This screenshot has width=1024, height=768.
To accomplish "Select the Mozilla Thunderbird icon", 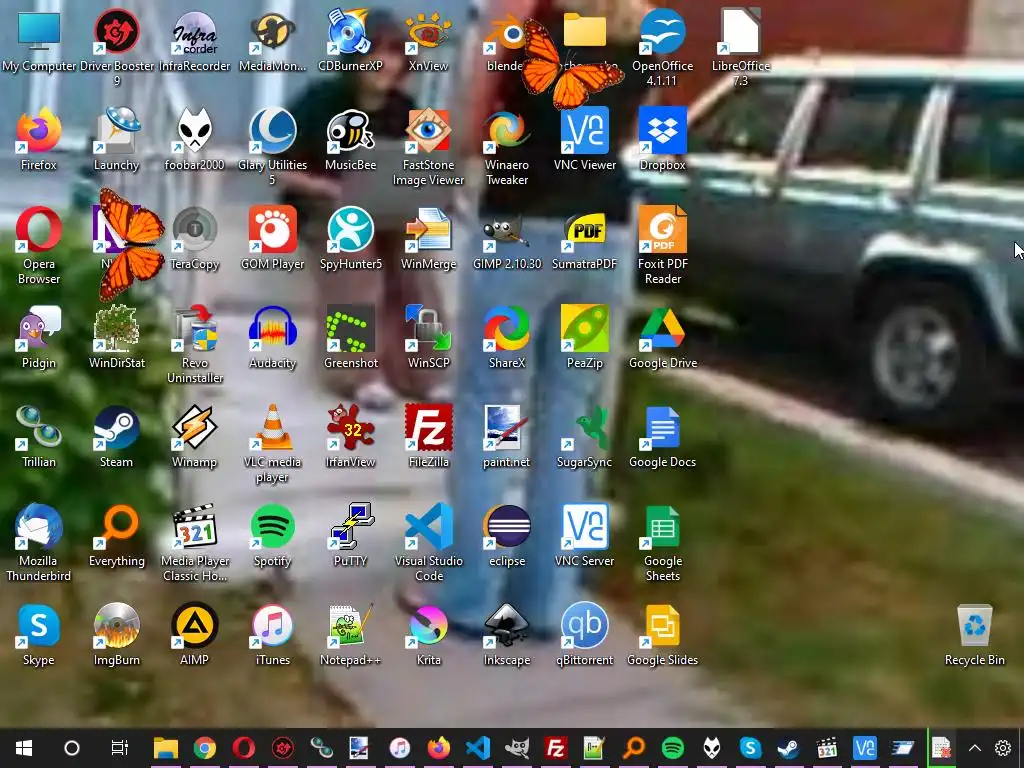I will click(39, 542).
